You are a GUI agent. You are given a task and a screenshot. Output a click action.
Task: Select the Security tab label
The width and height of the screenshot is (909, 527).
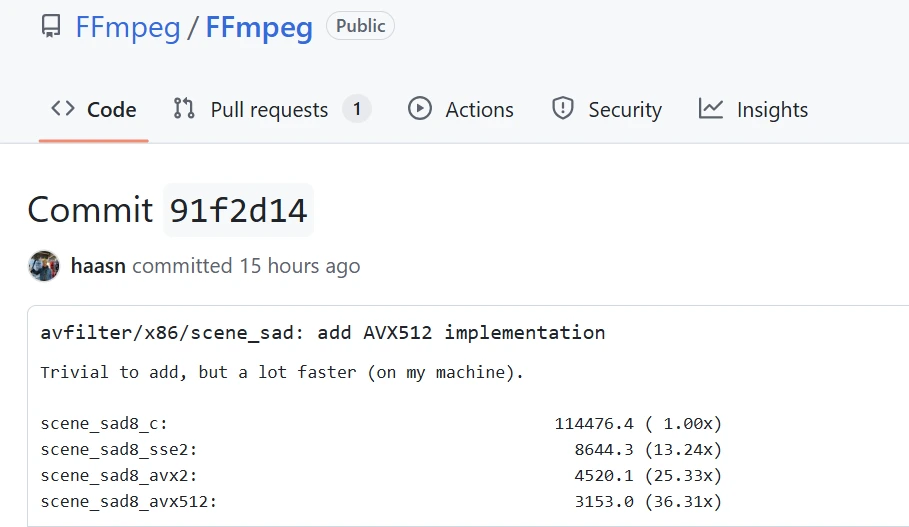point(625,110)
